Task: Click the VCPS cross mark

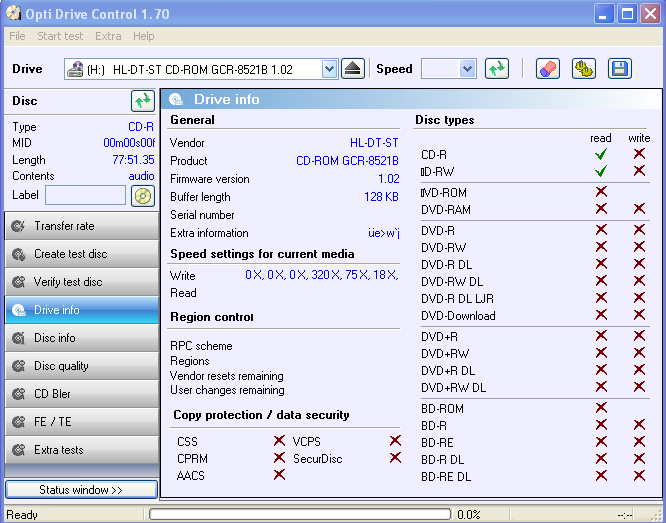Action: click(x=395, y=441)
